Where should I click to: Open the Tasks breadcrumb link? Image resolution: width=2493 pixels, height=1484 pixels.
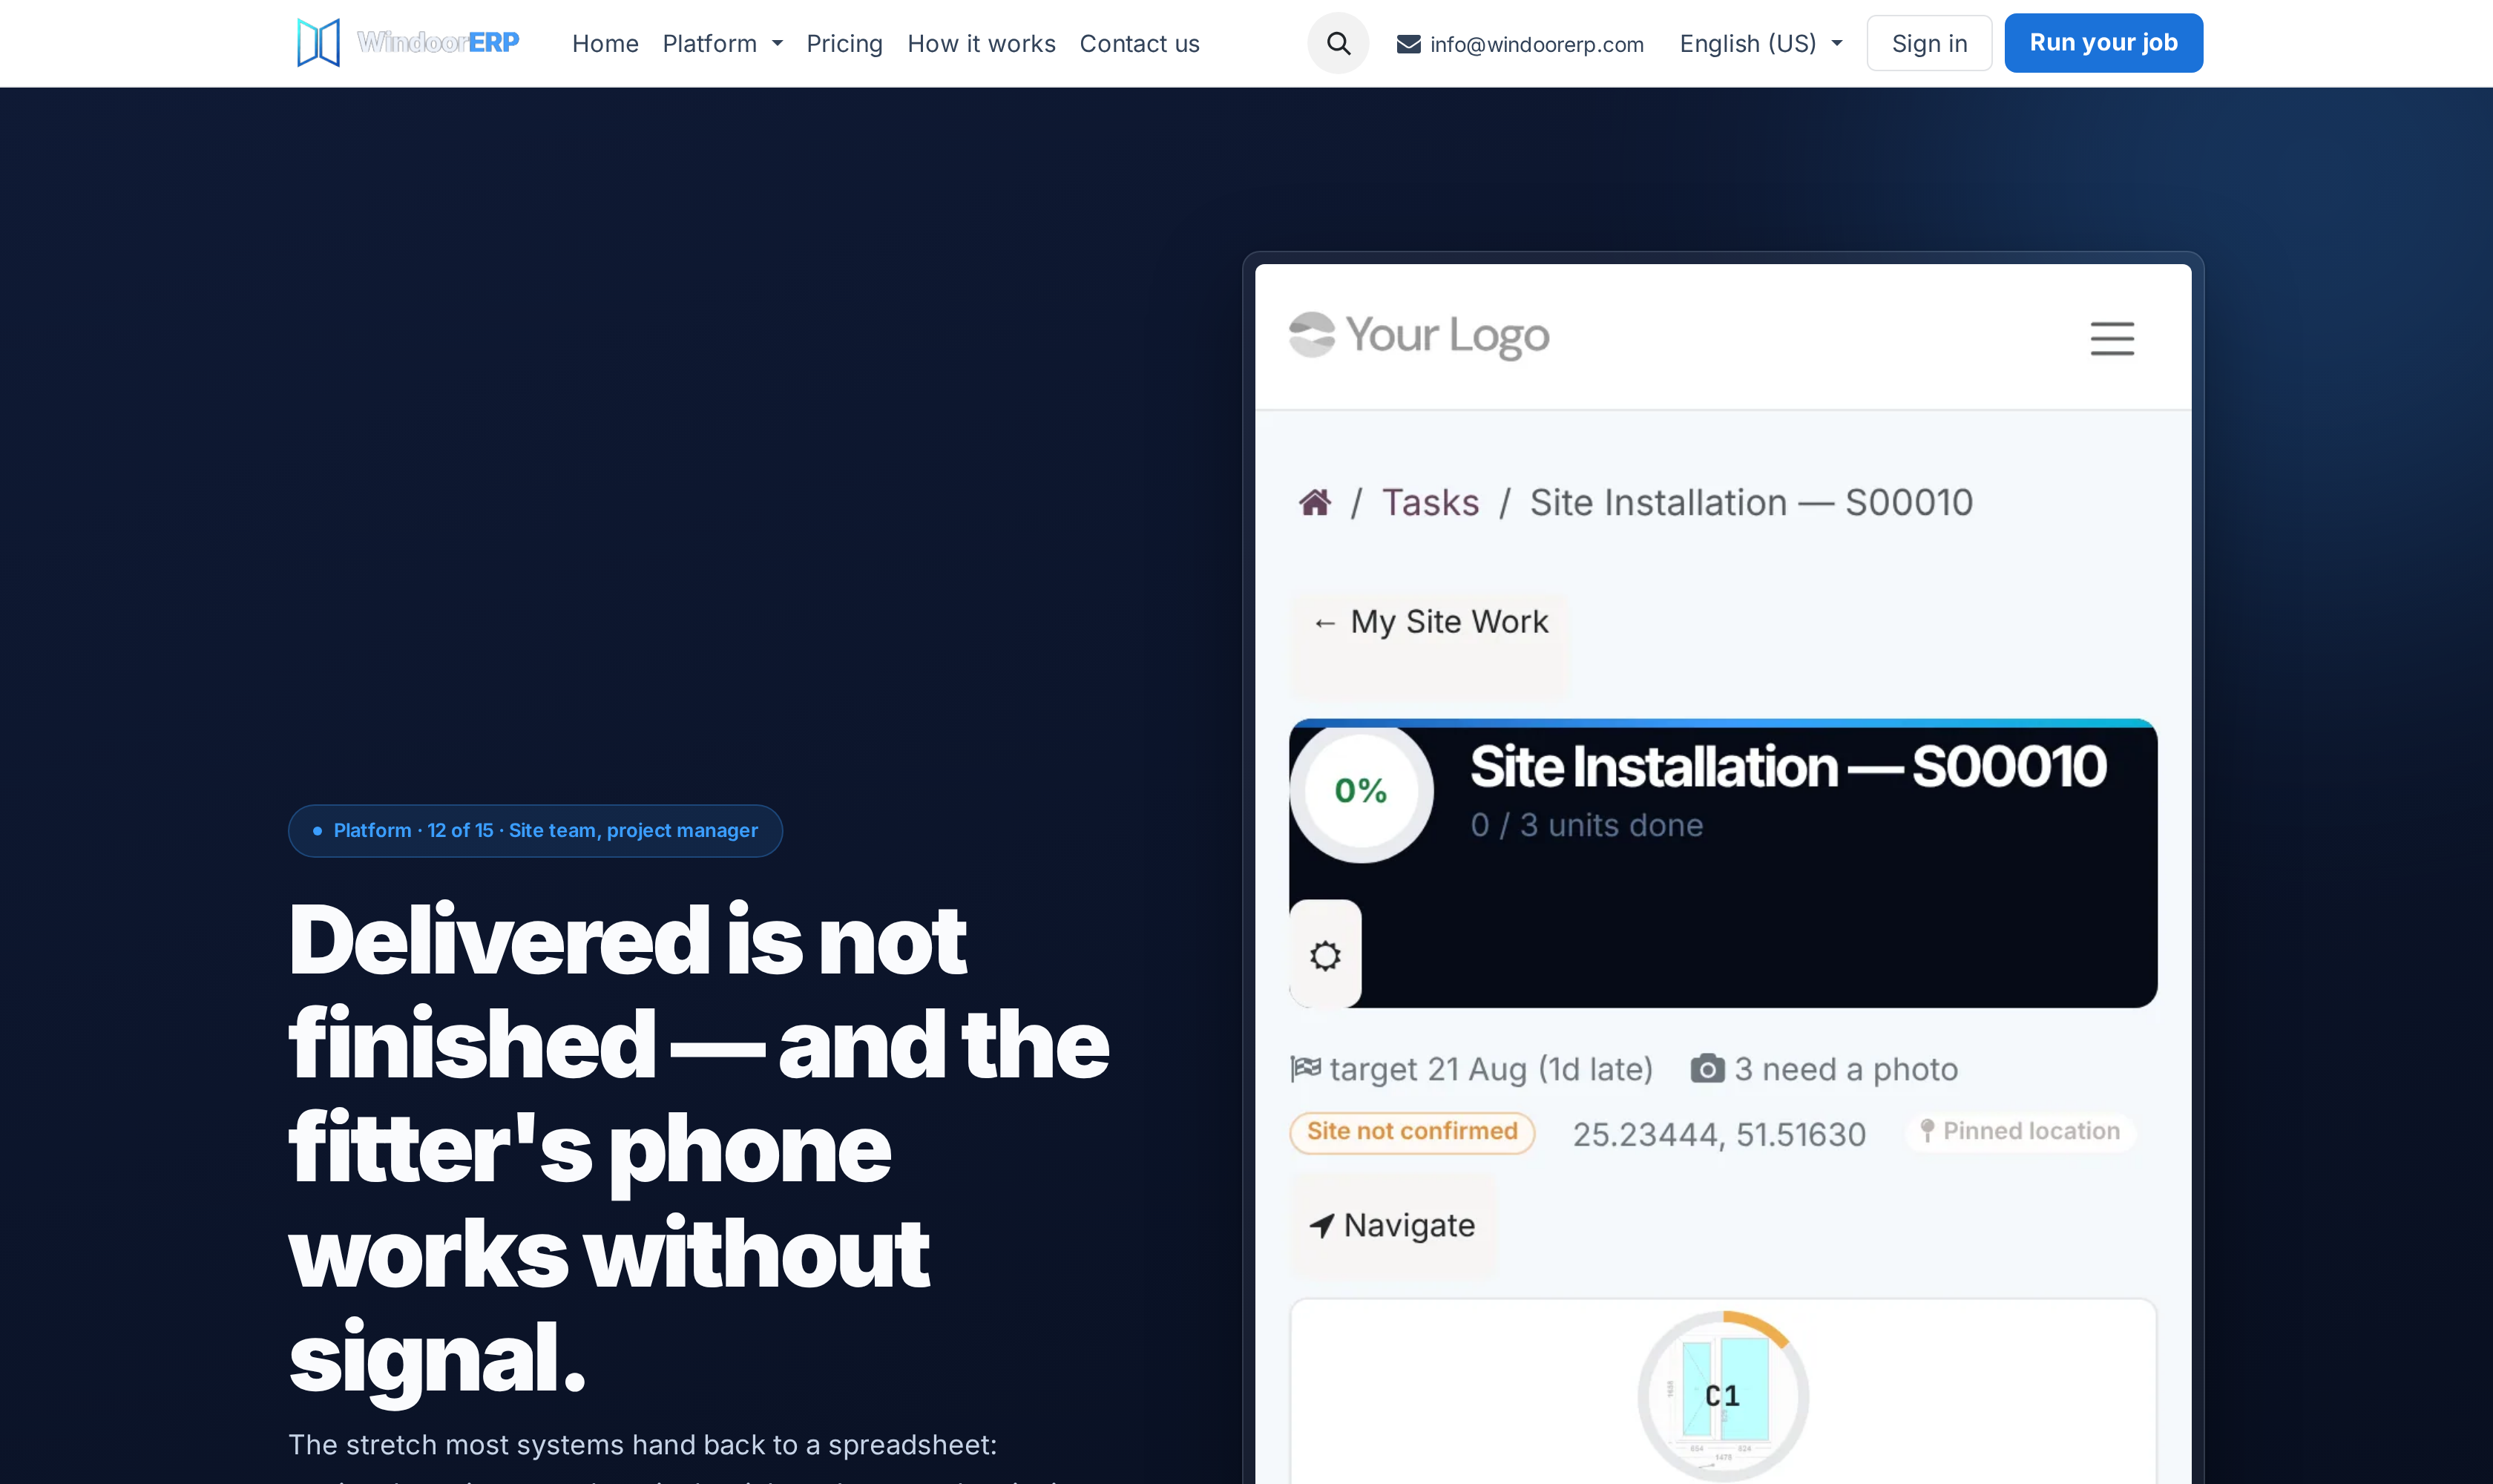coord(1430,502)
